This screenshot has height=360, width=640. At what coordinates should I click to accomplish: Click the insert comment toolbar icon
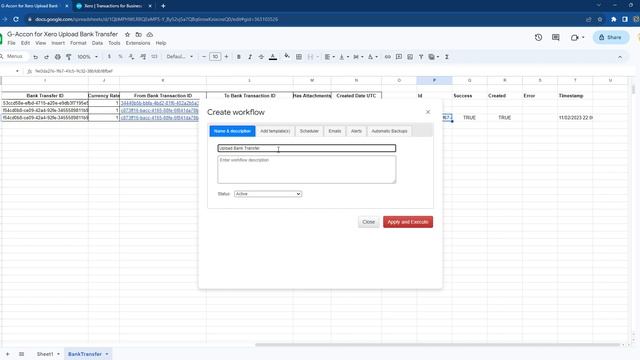[x=399, y=57]
